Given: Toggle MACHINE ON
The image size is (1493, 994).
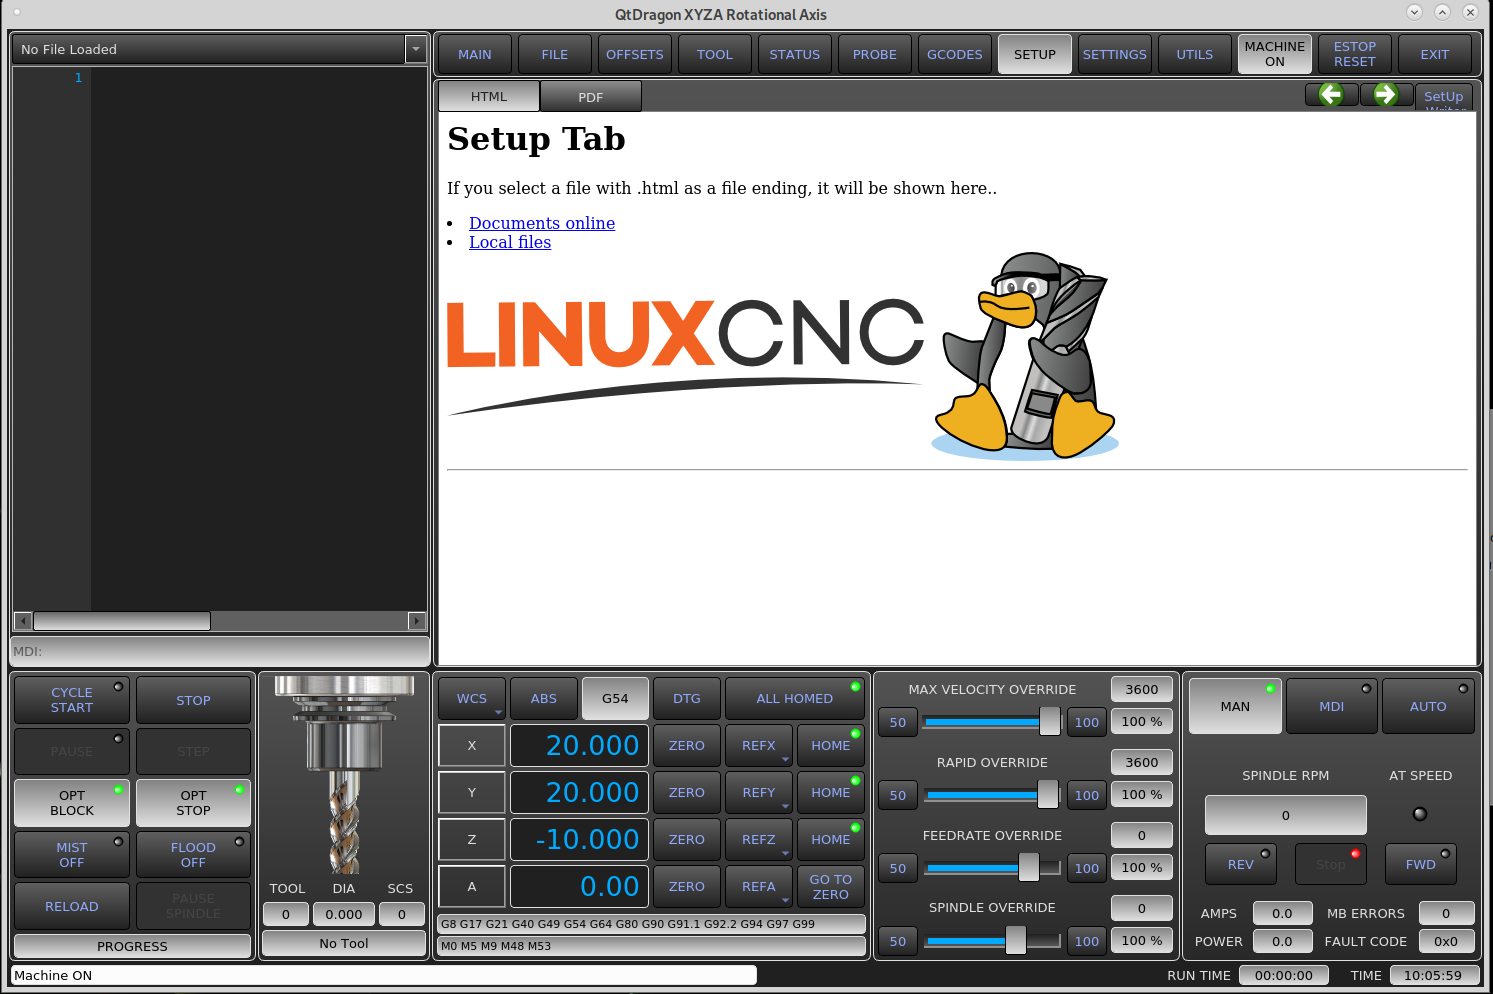Looking at the screenshot, I should 1275,54.
